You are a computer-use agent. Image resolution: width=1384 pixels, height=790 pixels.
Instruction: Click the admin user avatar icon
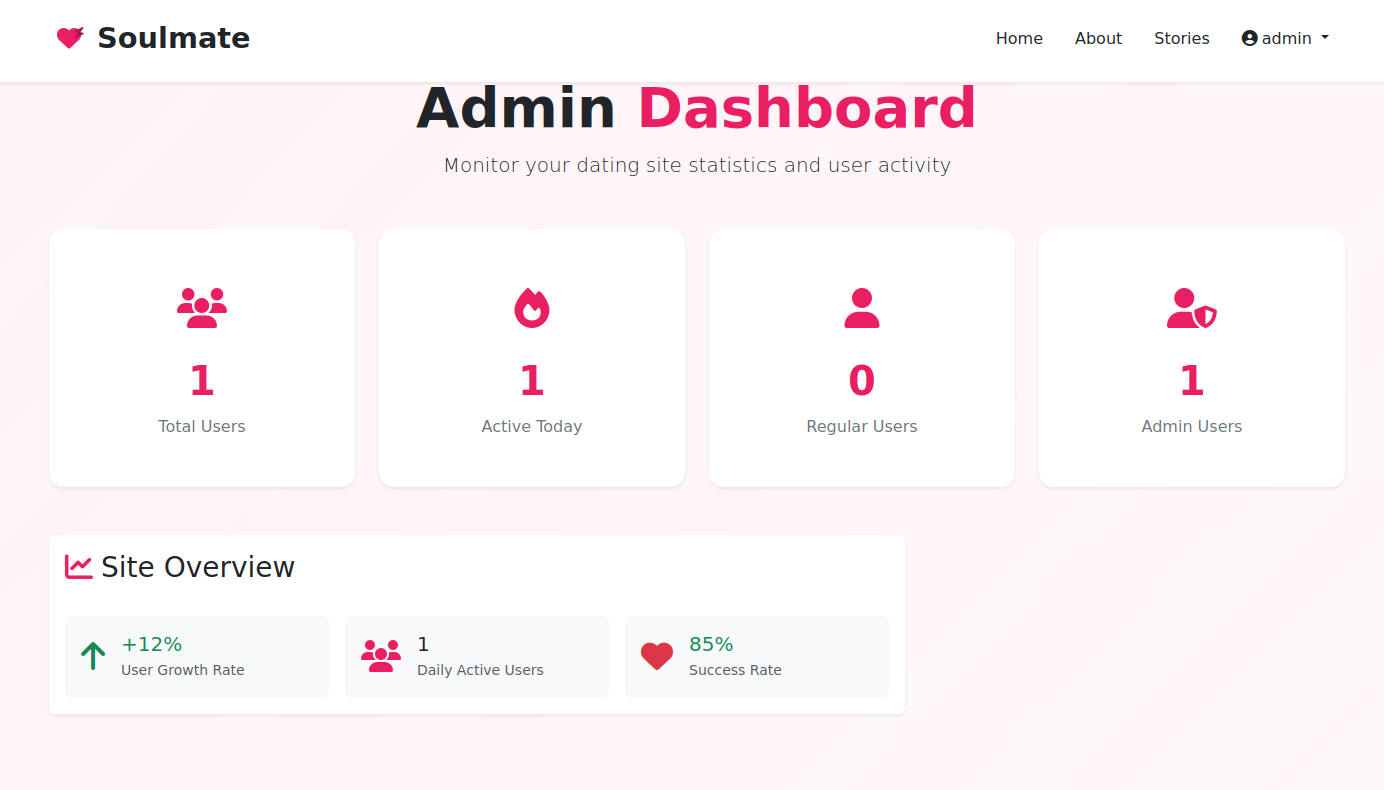coord(1249,38)
